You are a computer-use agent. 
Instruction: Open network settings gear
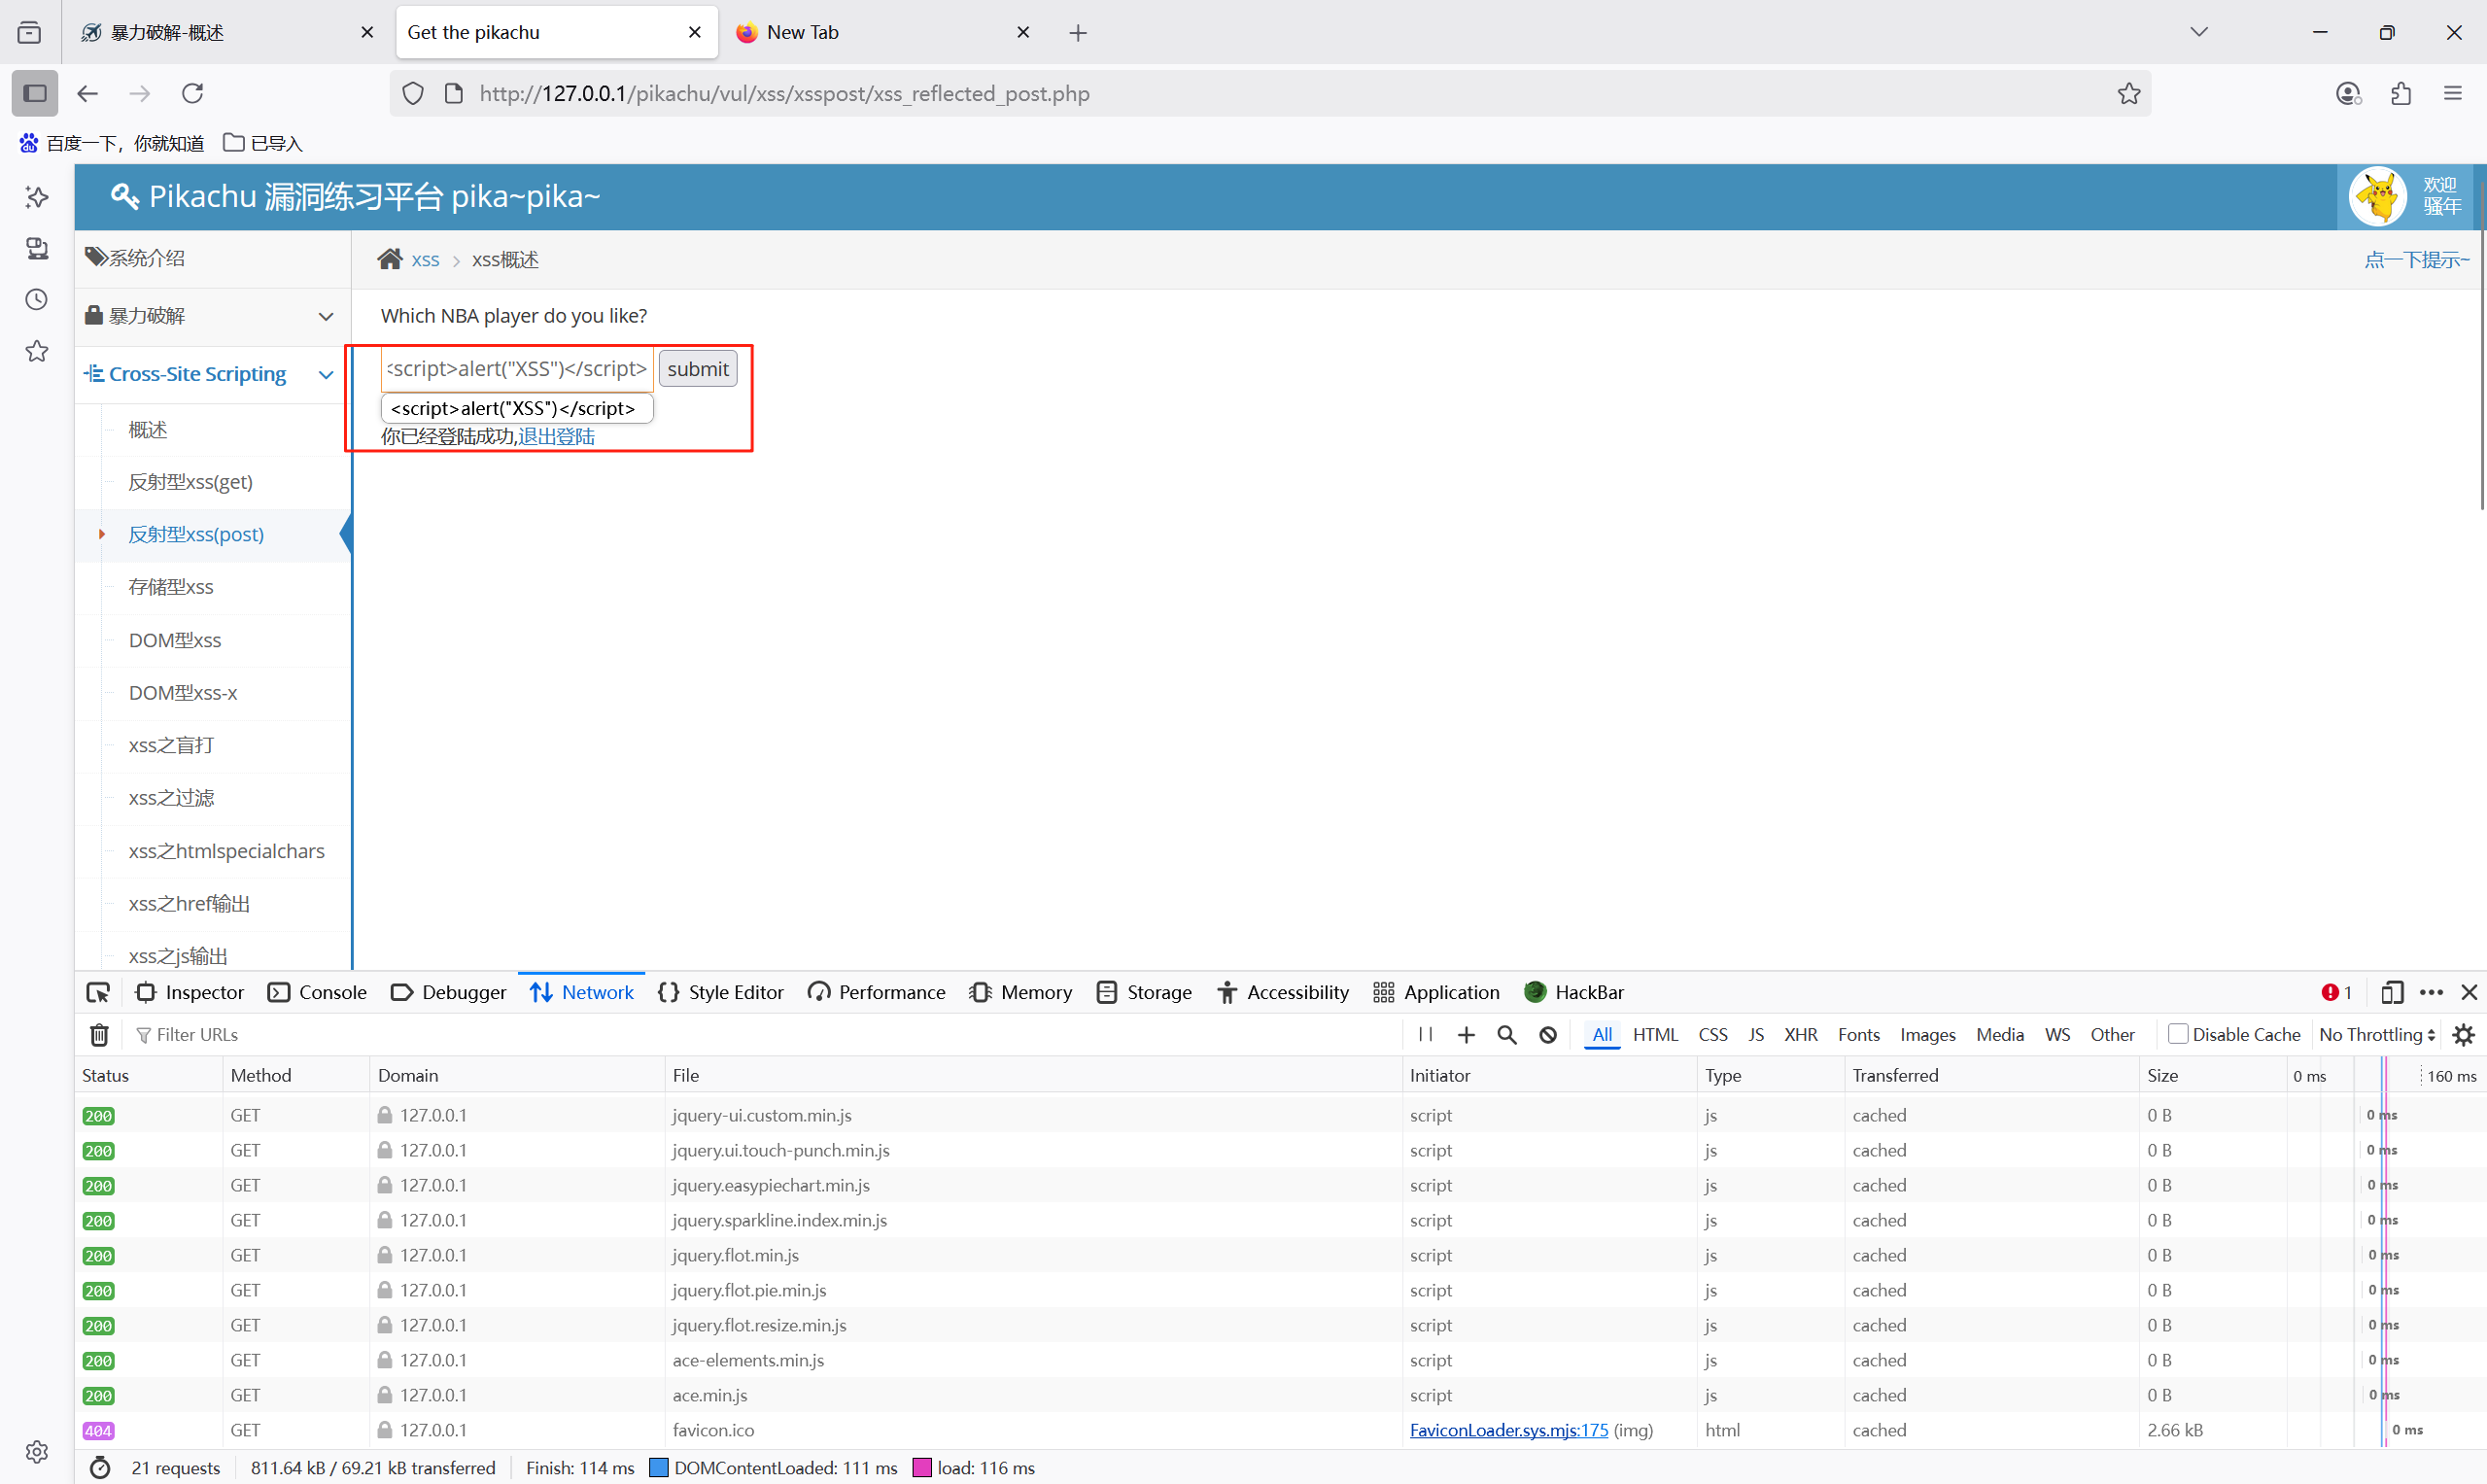[x=2464, y=1034]
